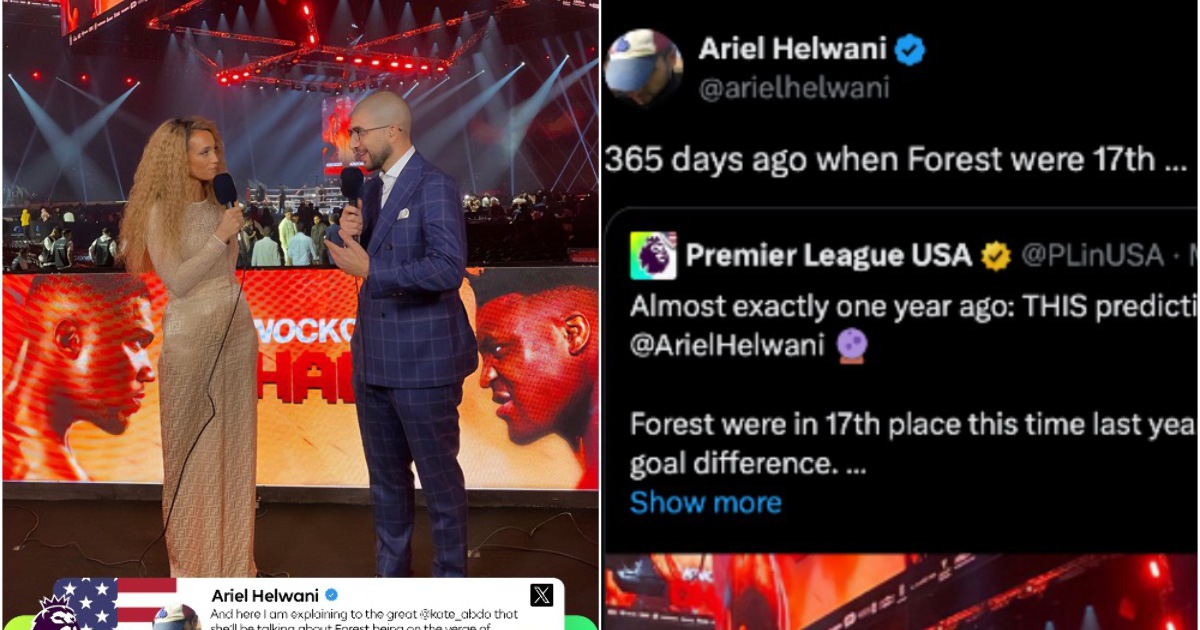Open Ariel Helwani's profile avatar in the tweet
The height and width of the screenshot is (630, 1200).
[643, 68]
